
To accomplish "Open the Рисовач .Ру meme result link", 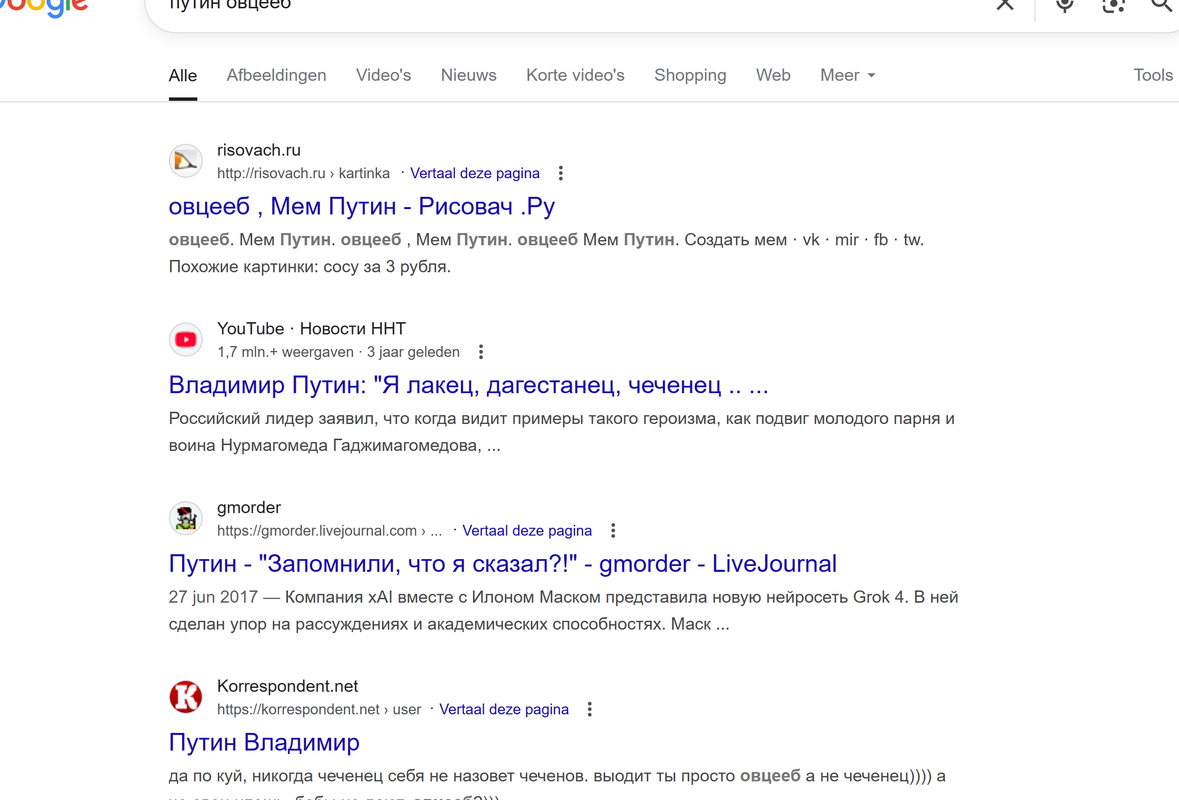I will point(362,206).
